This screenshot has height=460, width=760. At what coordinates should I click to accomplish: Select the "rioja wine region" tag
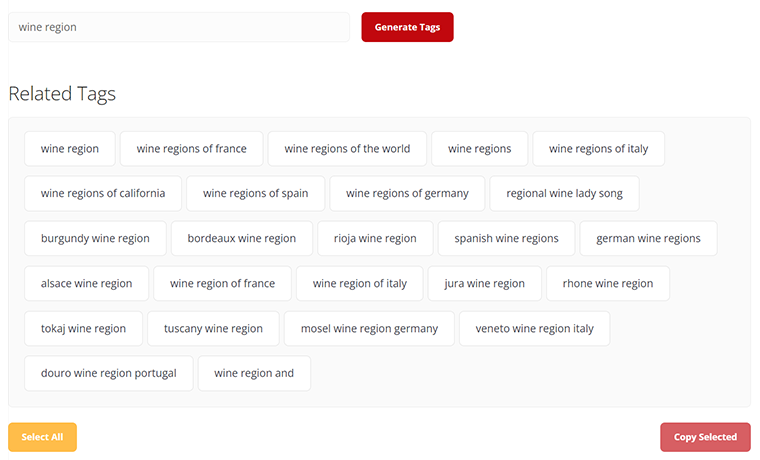(x=375, y=238)
